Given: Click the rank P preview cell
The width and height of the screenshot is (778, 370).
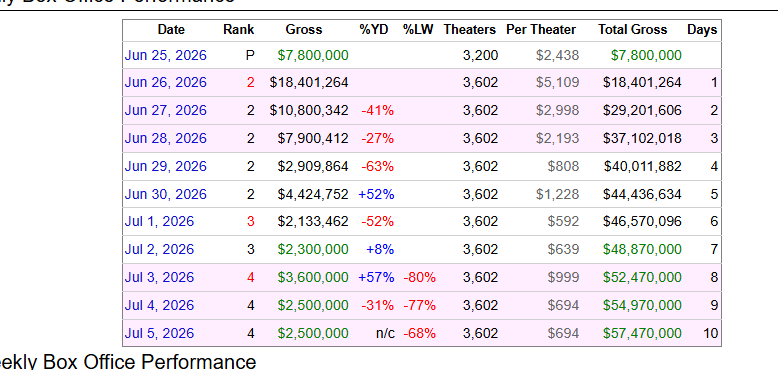Looking at the screenshot, I should click(x=250, y=55).
